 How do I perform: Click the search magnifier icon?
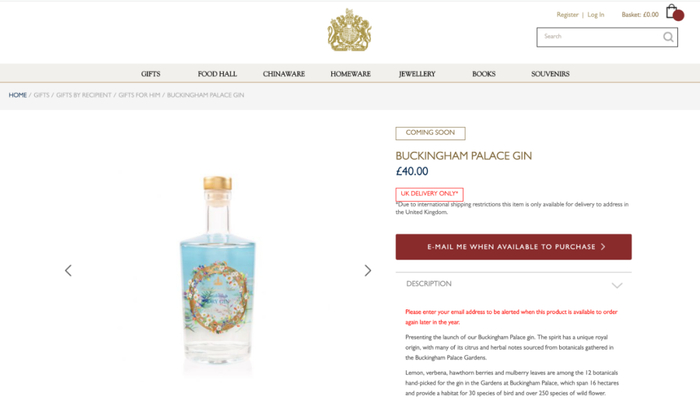tap(668, 37)
